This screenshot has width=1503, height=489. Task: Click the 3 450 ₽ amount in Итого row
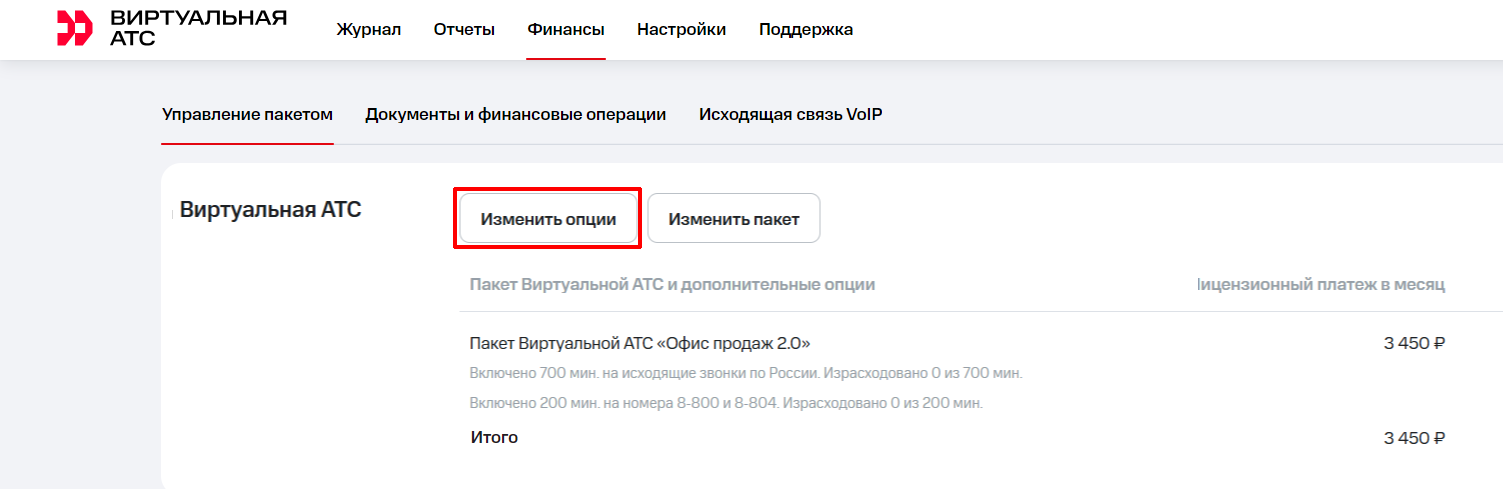click(1414, 438)
